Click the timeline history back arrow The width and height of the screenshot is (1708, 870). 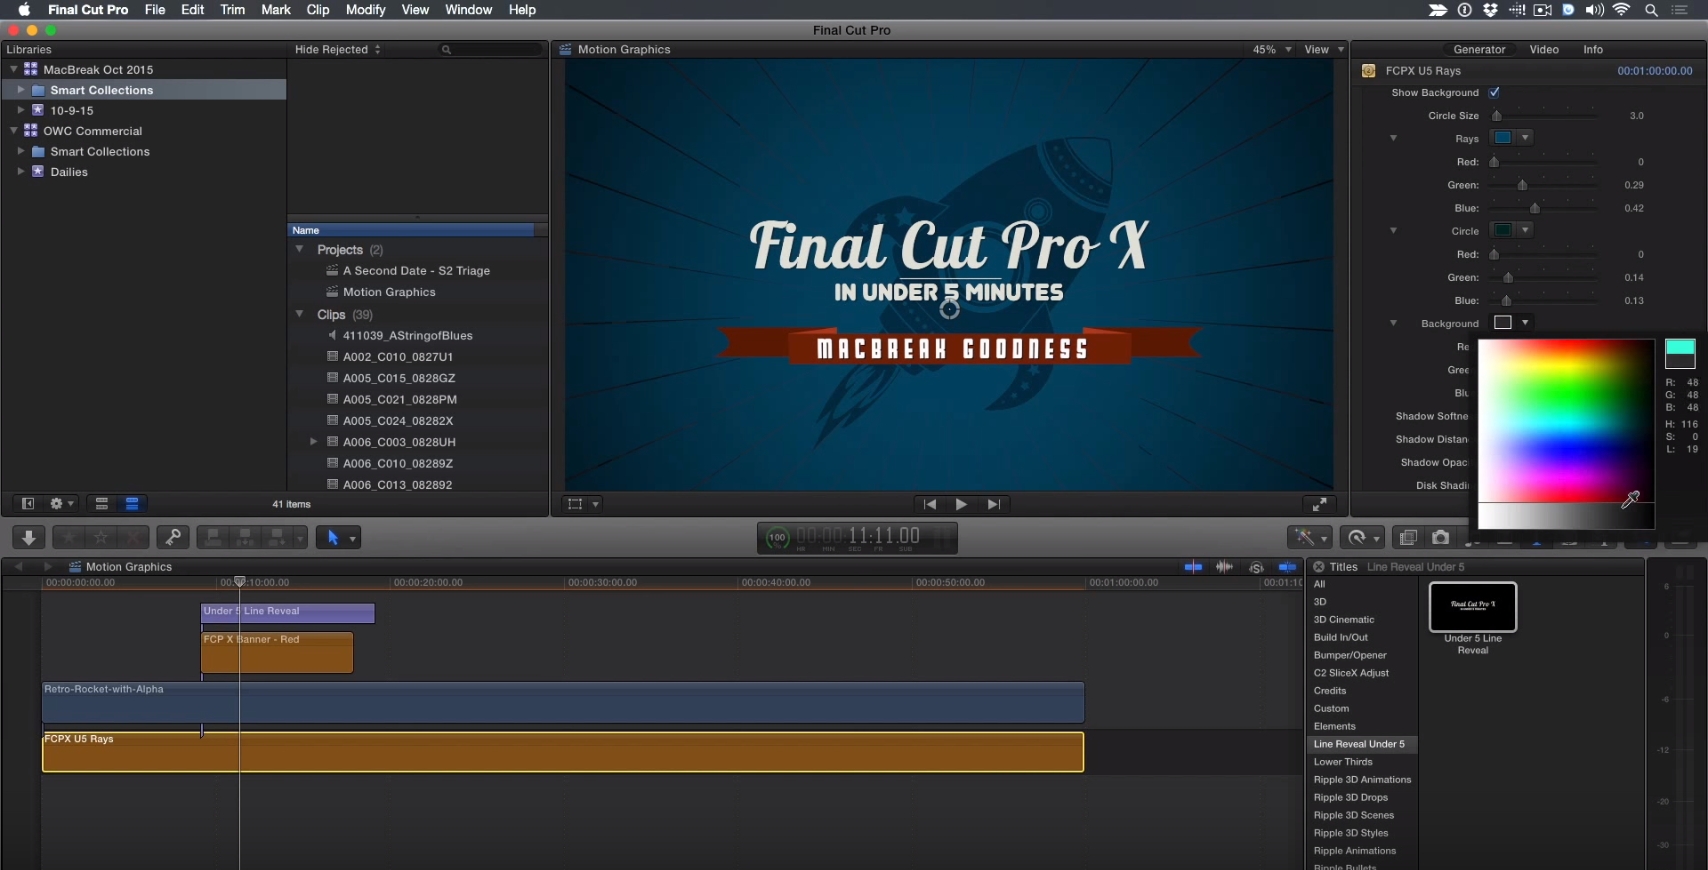pyautogui.click(x=17, y=567)
